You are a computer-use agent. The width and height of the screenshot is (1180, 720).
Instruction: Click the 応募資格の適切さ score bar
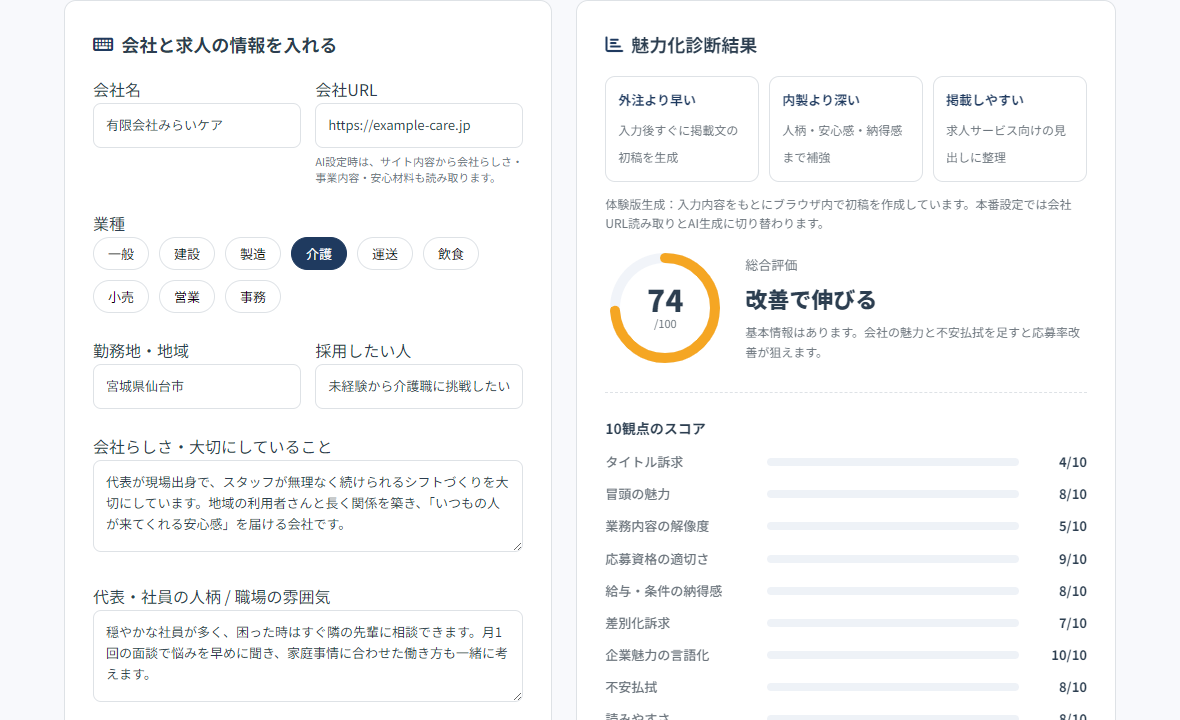[x=893, y=559]
